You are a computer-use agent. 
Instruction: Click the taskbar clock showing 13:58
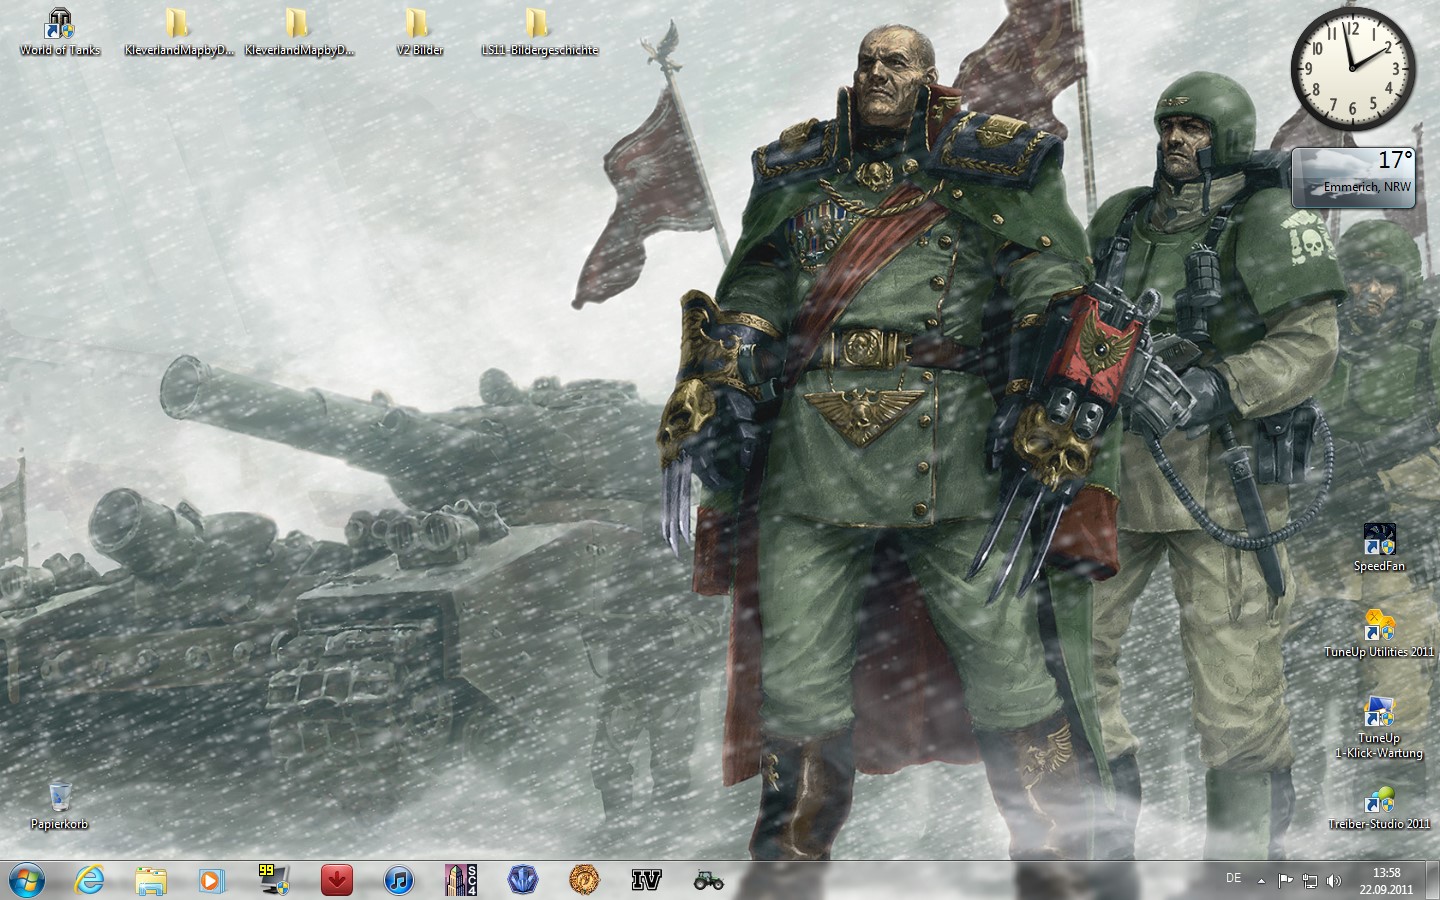1386,880
